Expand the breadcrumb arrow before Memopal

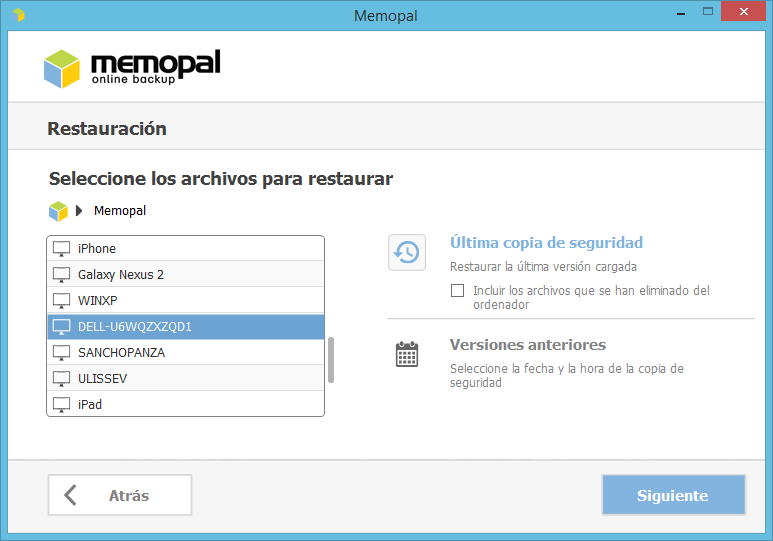(79, 211)
